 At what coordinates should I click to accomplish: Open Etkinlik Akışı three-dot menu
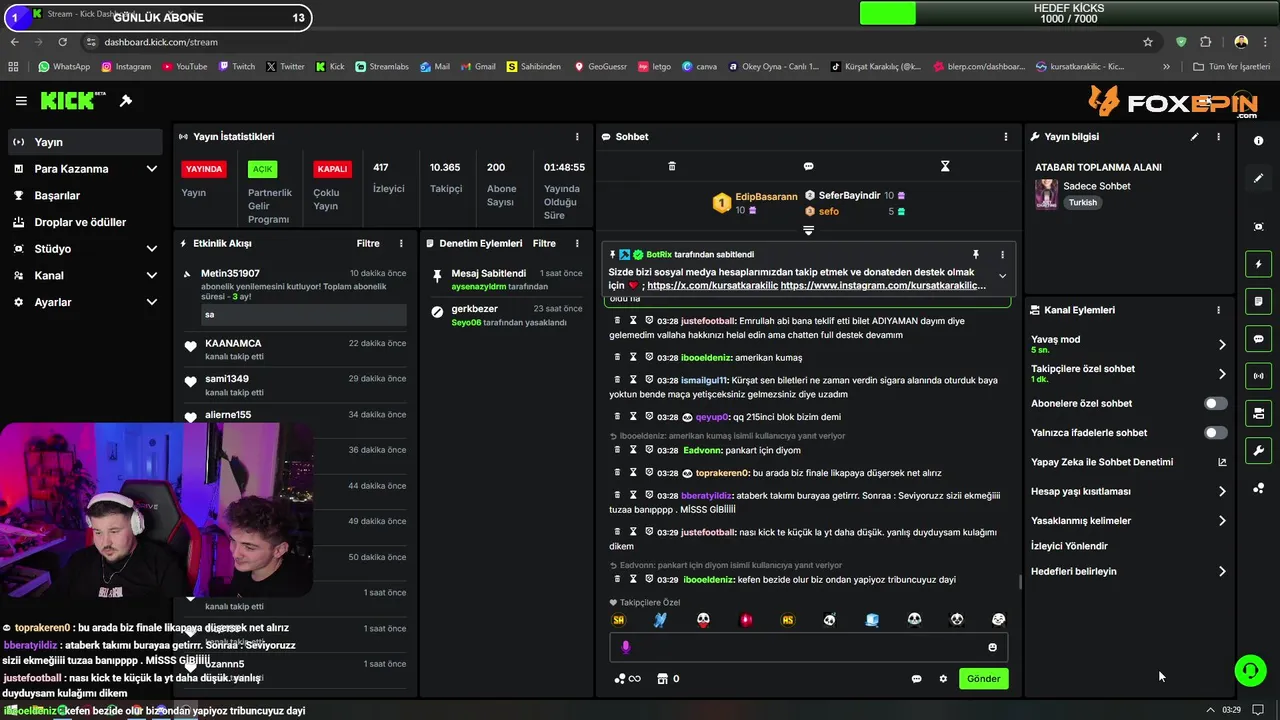[x=401, y=243]
